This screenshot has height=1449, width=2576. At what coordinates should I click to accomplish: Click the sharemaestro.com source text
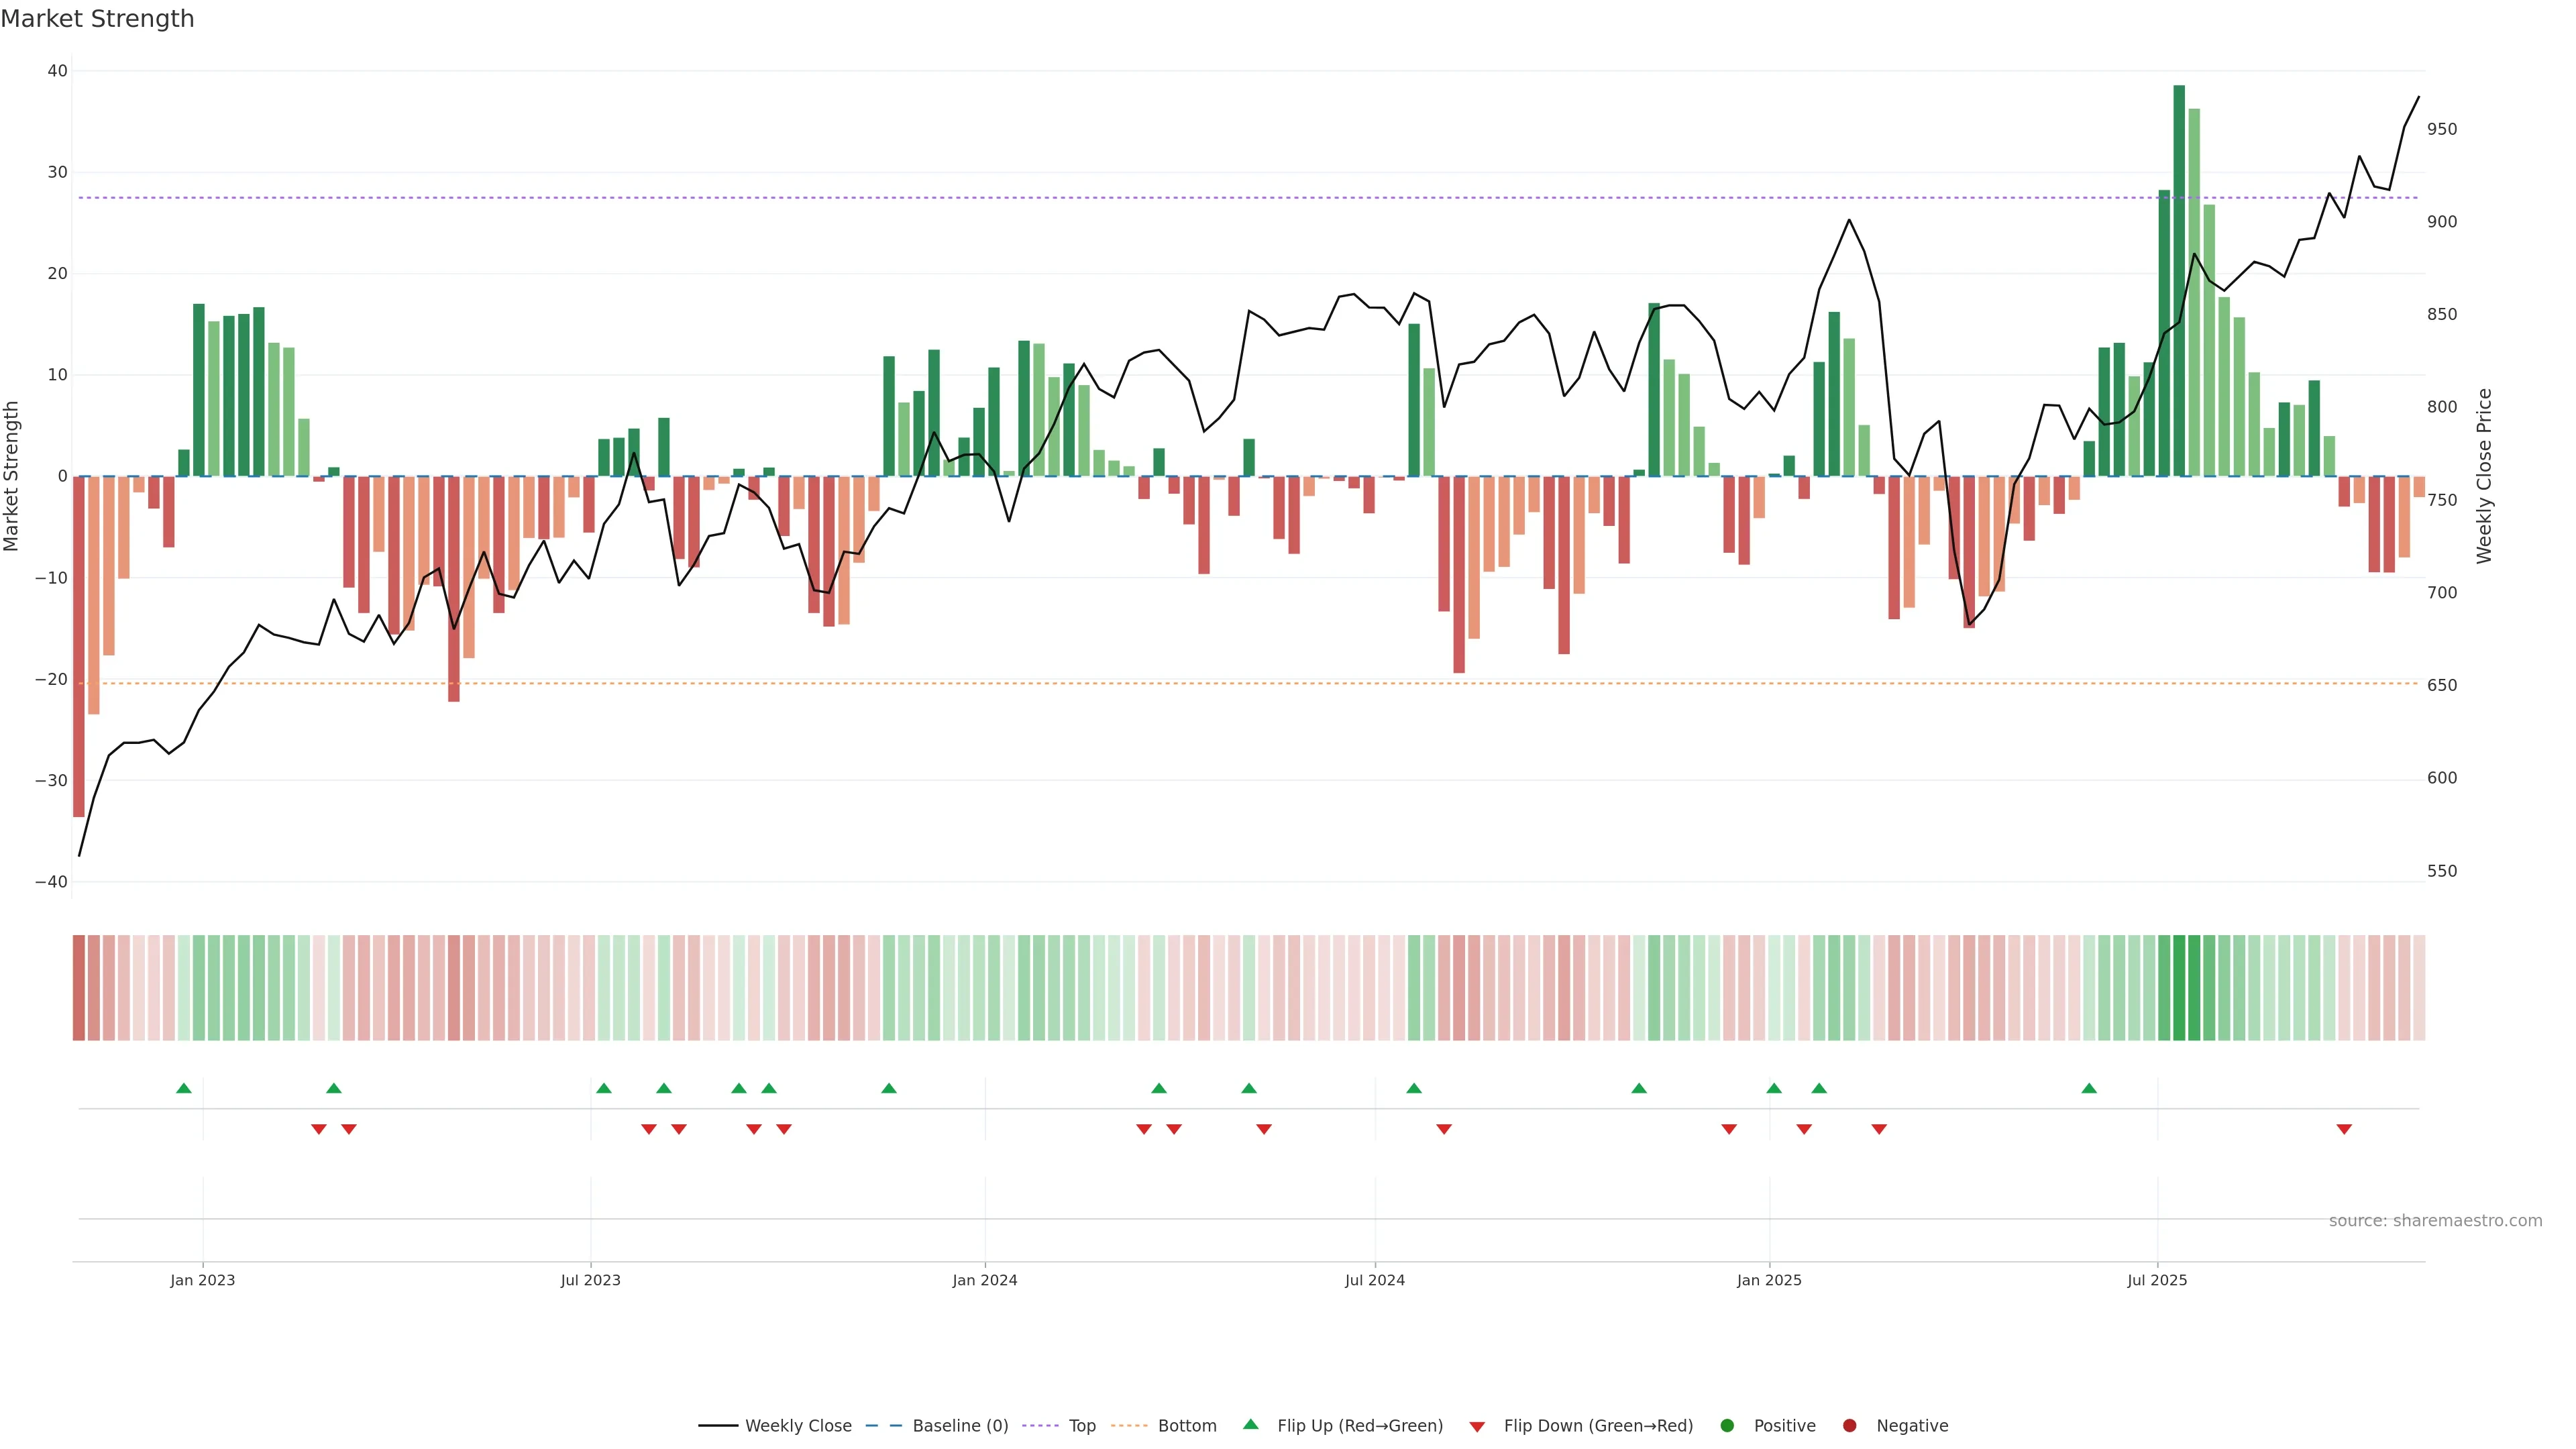[x=2435, y=1221]
